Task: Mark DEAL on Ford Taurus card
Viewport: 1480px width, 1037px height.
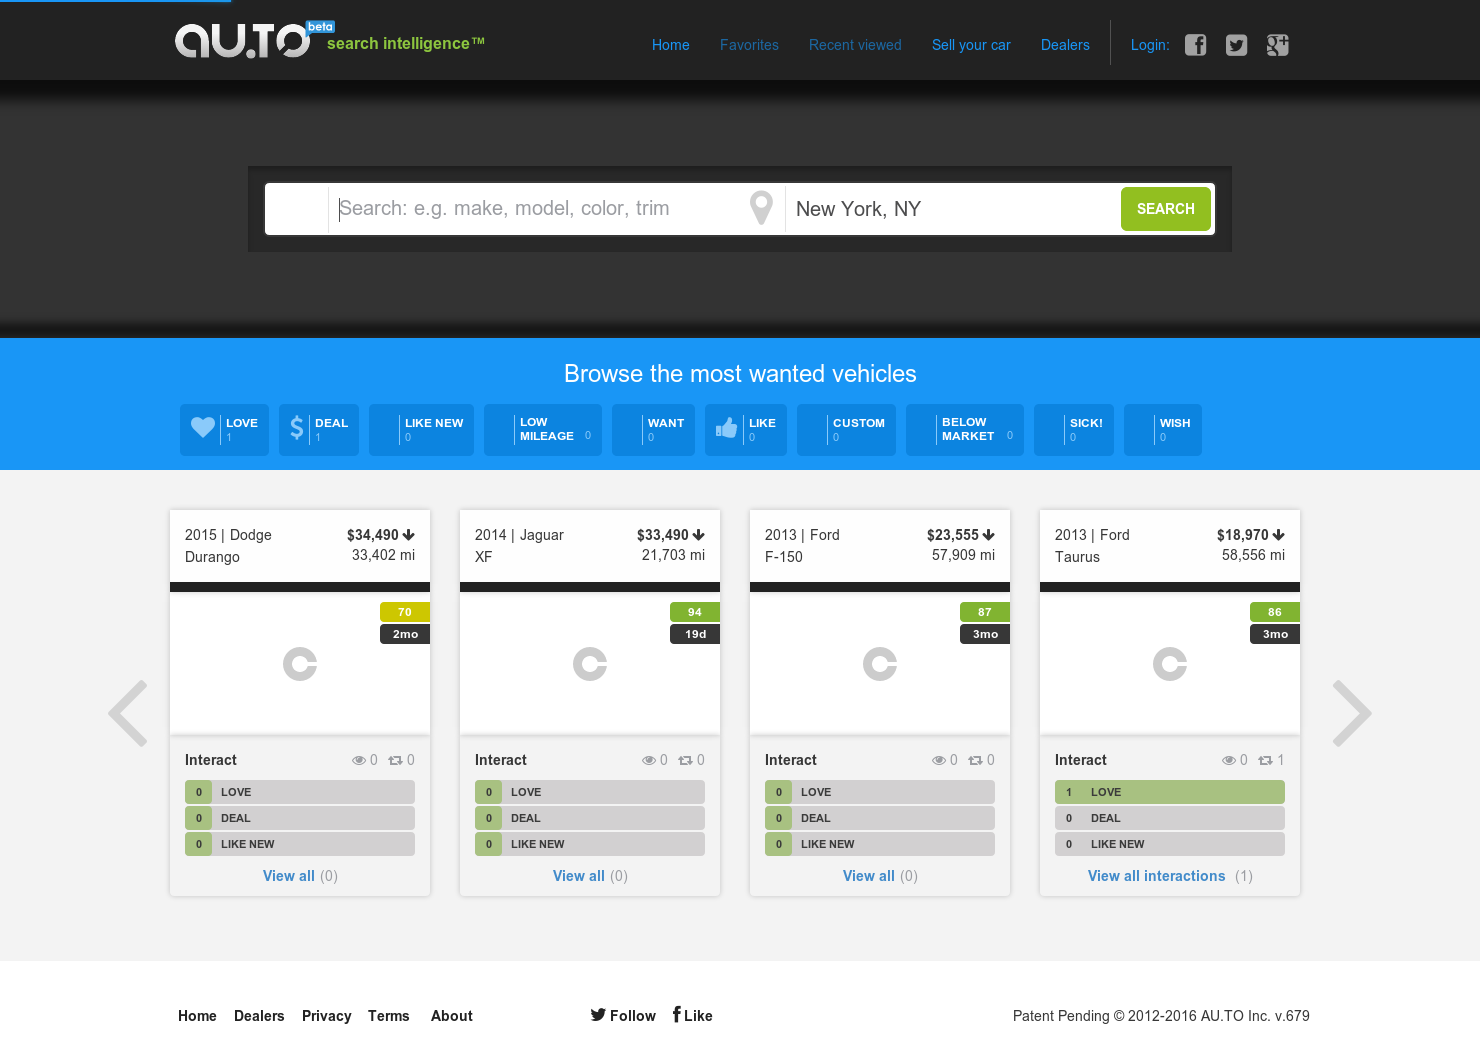Action: (1170, 818)
